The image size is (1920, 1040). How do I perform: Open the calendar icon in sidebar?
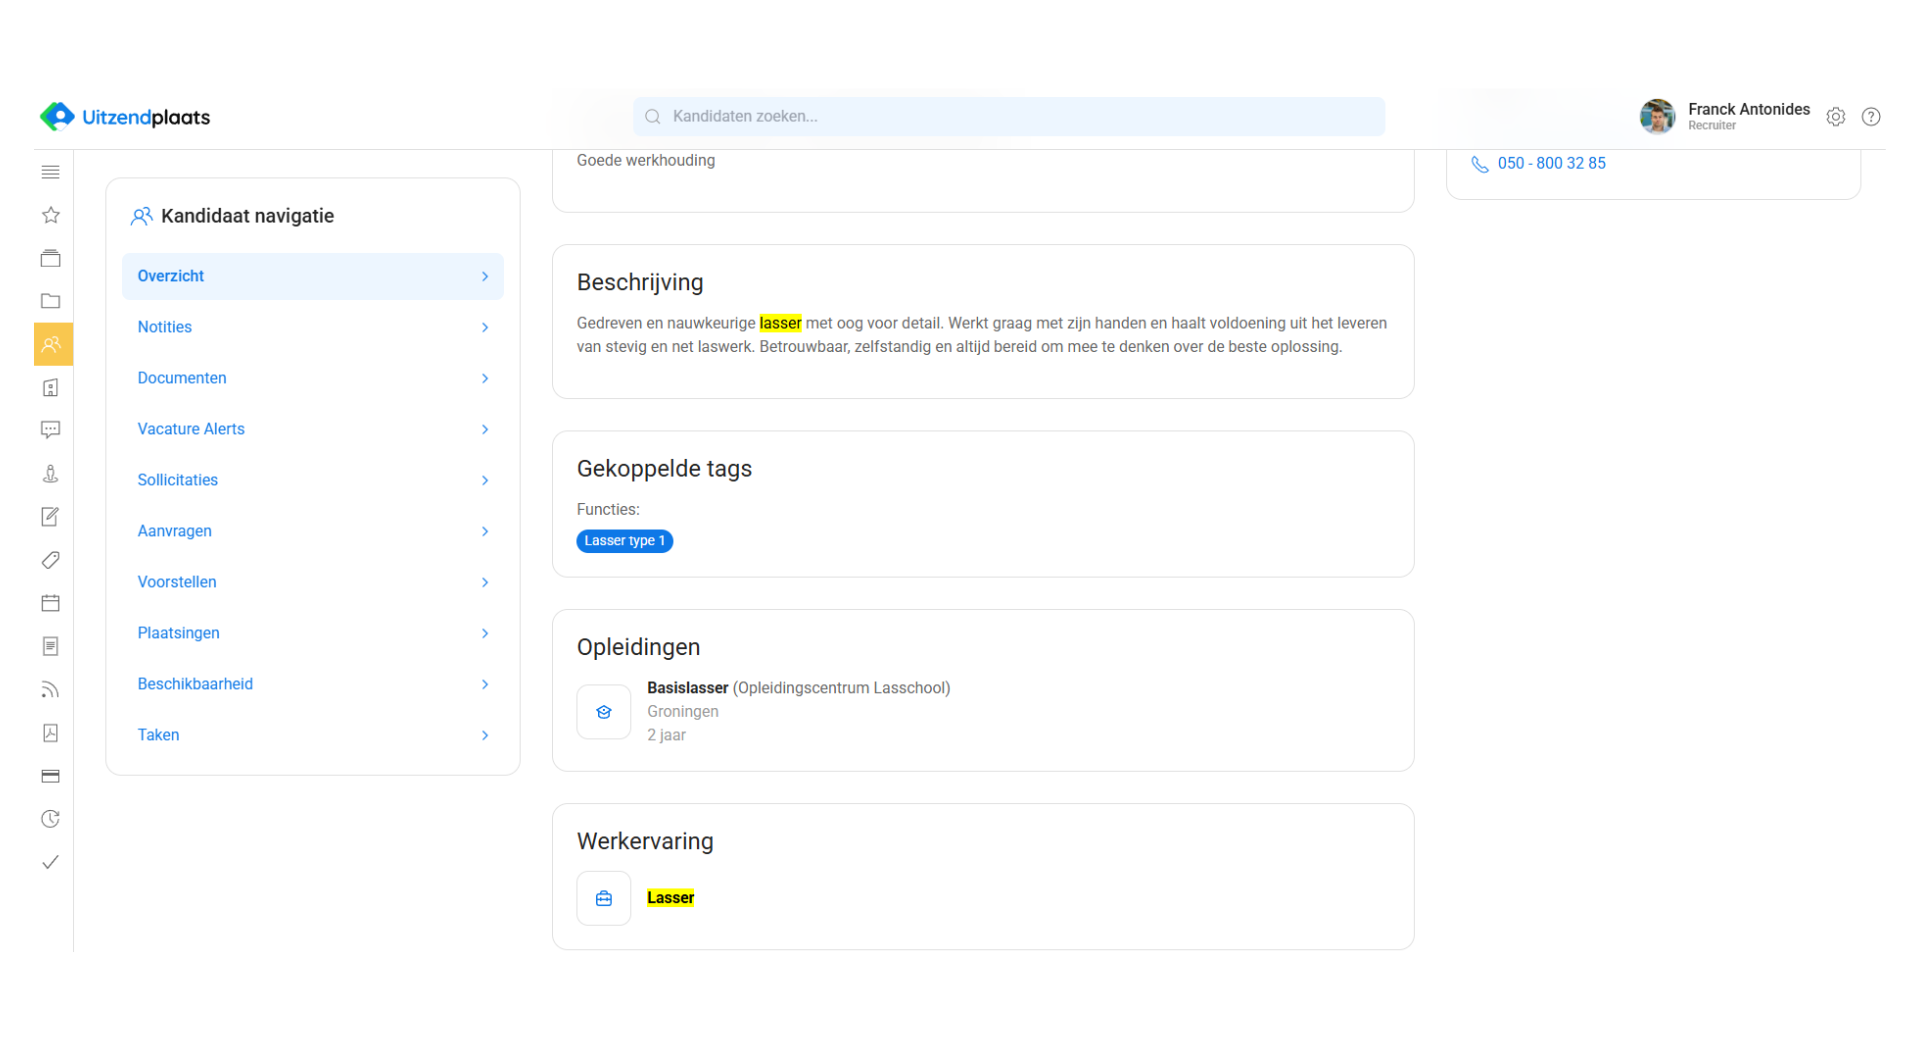pos(51,603)
